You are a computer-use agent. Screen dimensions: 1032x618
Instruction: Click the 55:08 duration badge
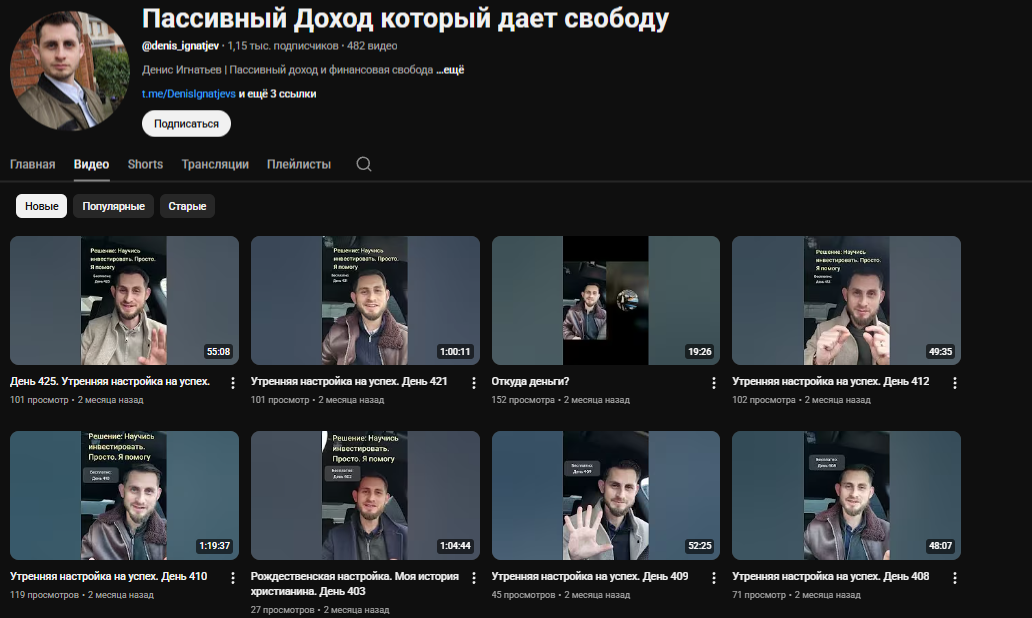click(219, 351)
